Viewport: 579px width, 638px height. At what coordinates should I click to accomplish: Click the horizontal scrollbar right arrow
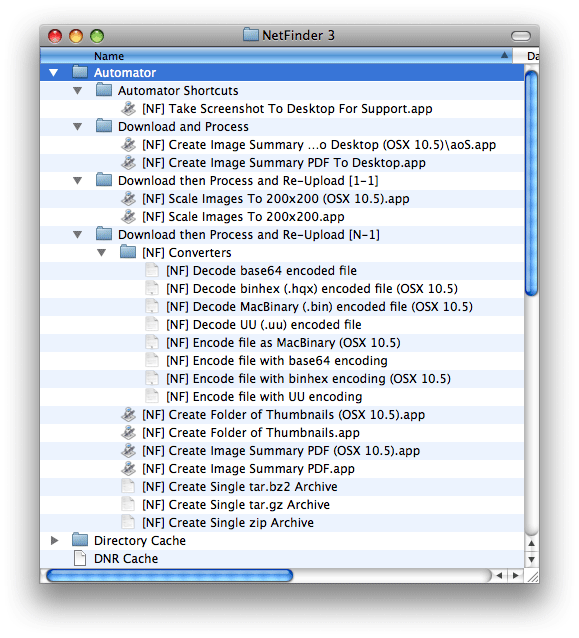coord(516,575)
